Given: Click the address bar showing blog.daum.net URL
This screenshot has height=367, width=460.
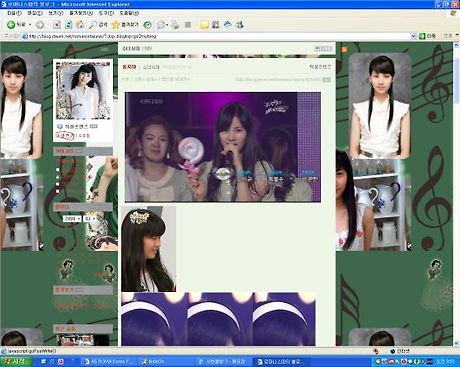Looking at the screenshot, I should [x=217, y=36].
